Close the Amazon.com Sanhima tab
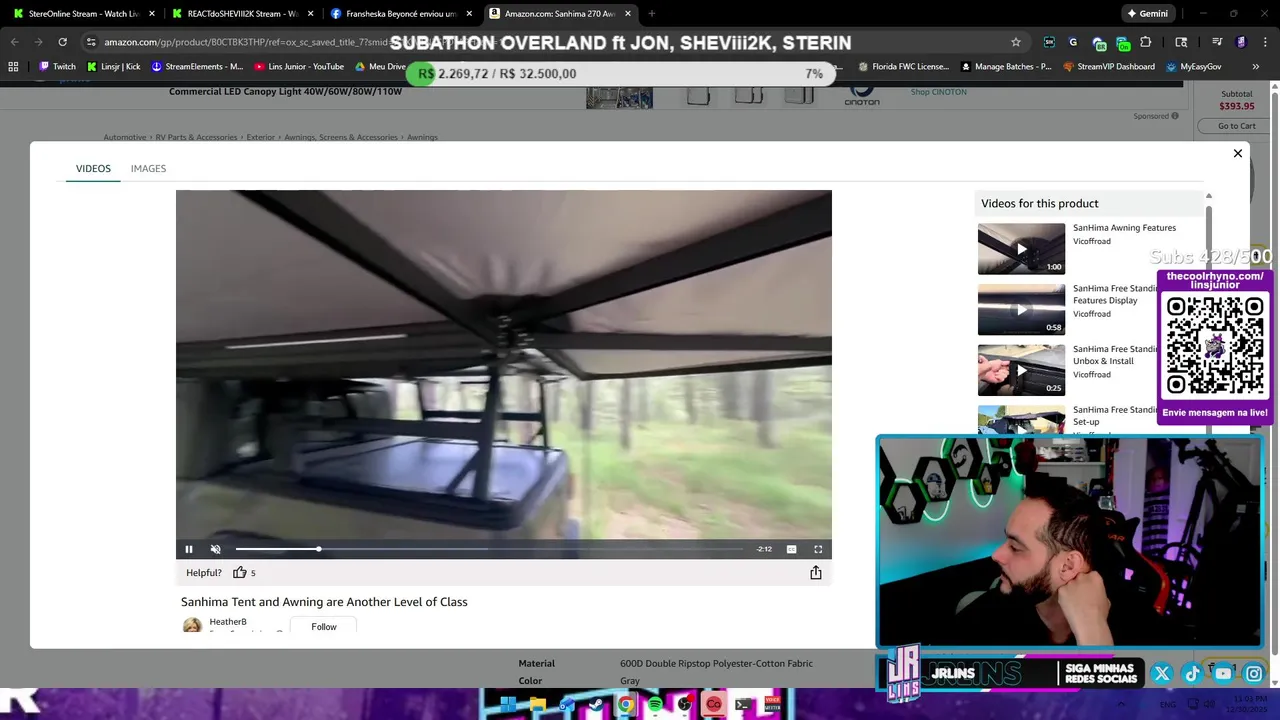The image size is (1280, 720). (x=628, y=14)
